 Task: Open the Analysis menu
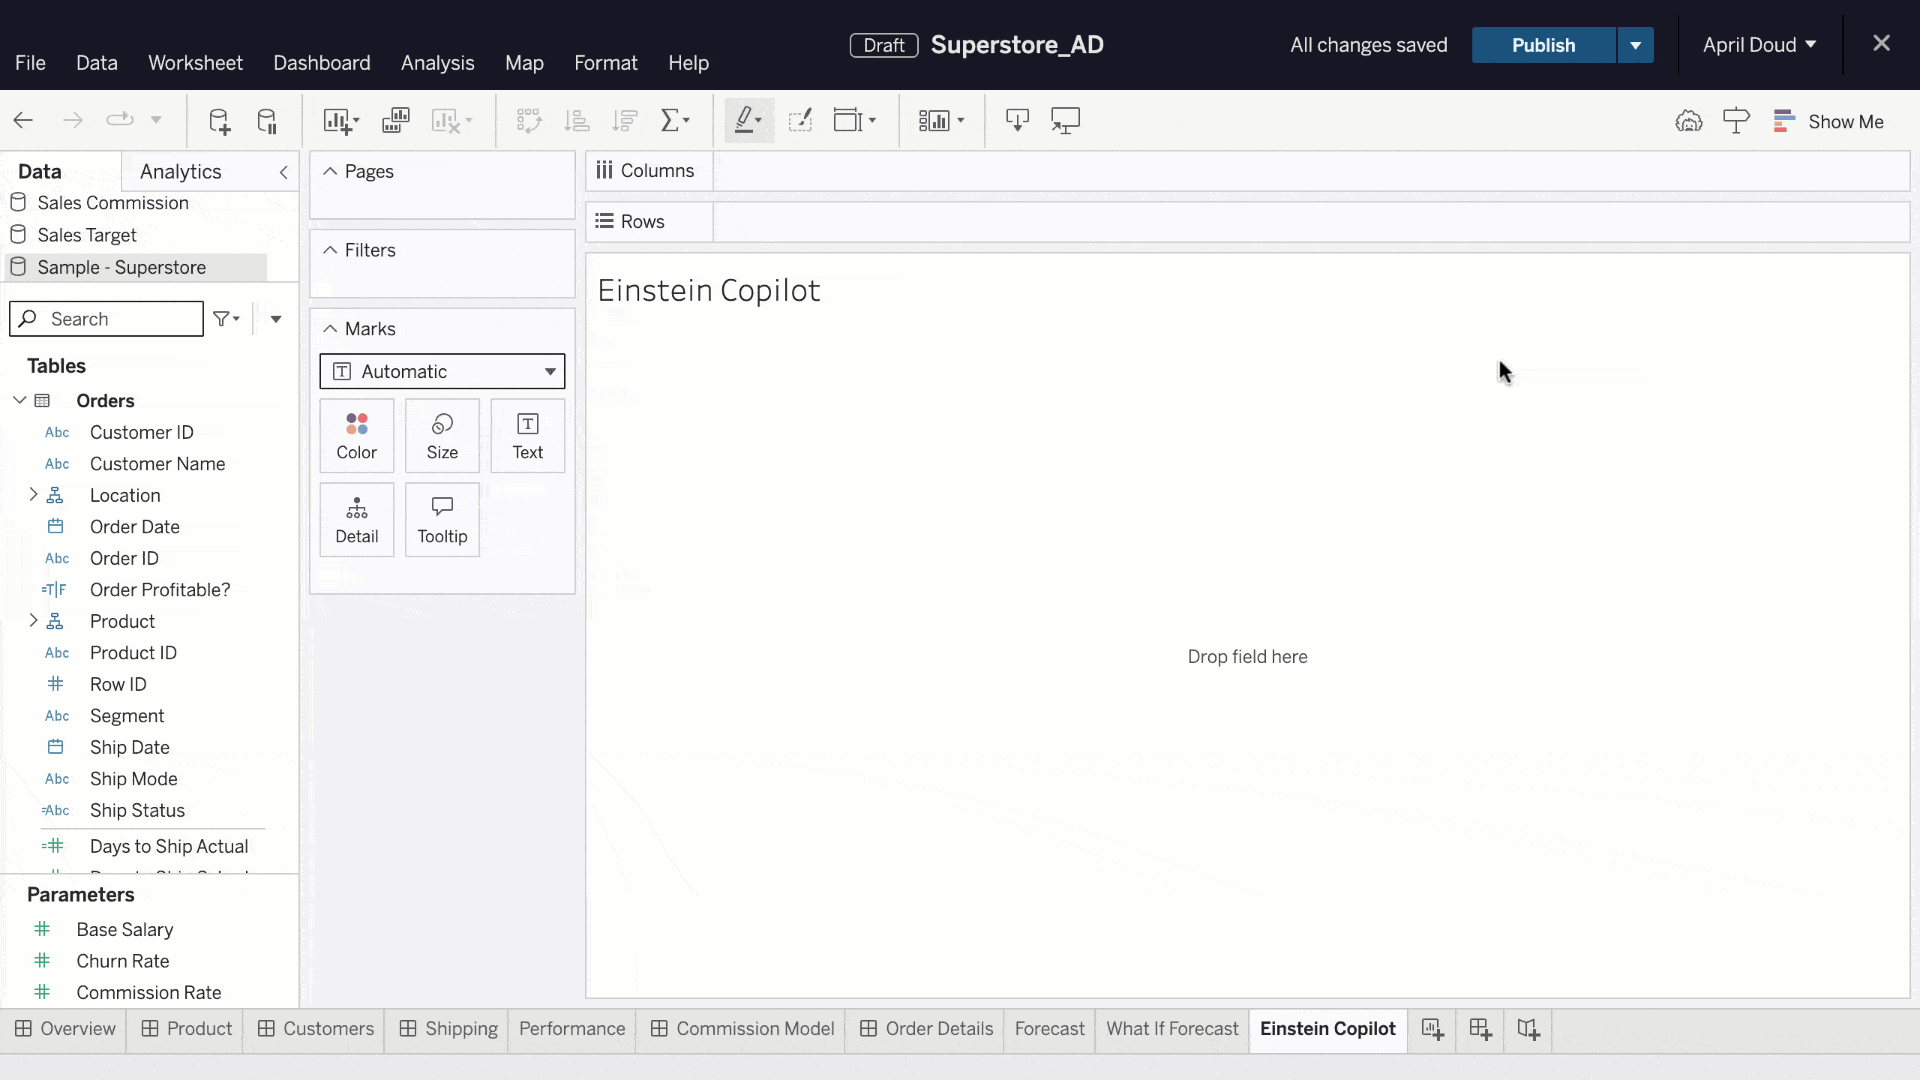(438, 63)
